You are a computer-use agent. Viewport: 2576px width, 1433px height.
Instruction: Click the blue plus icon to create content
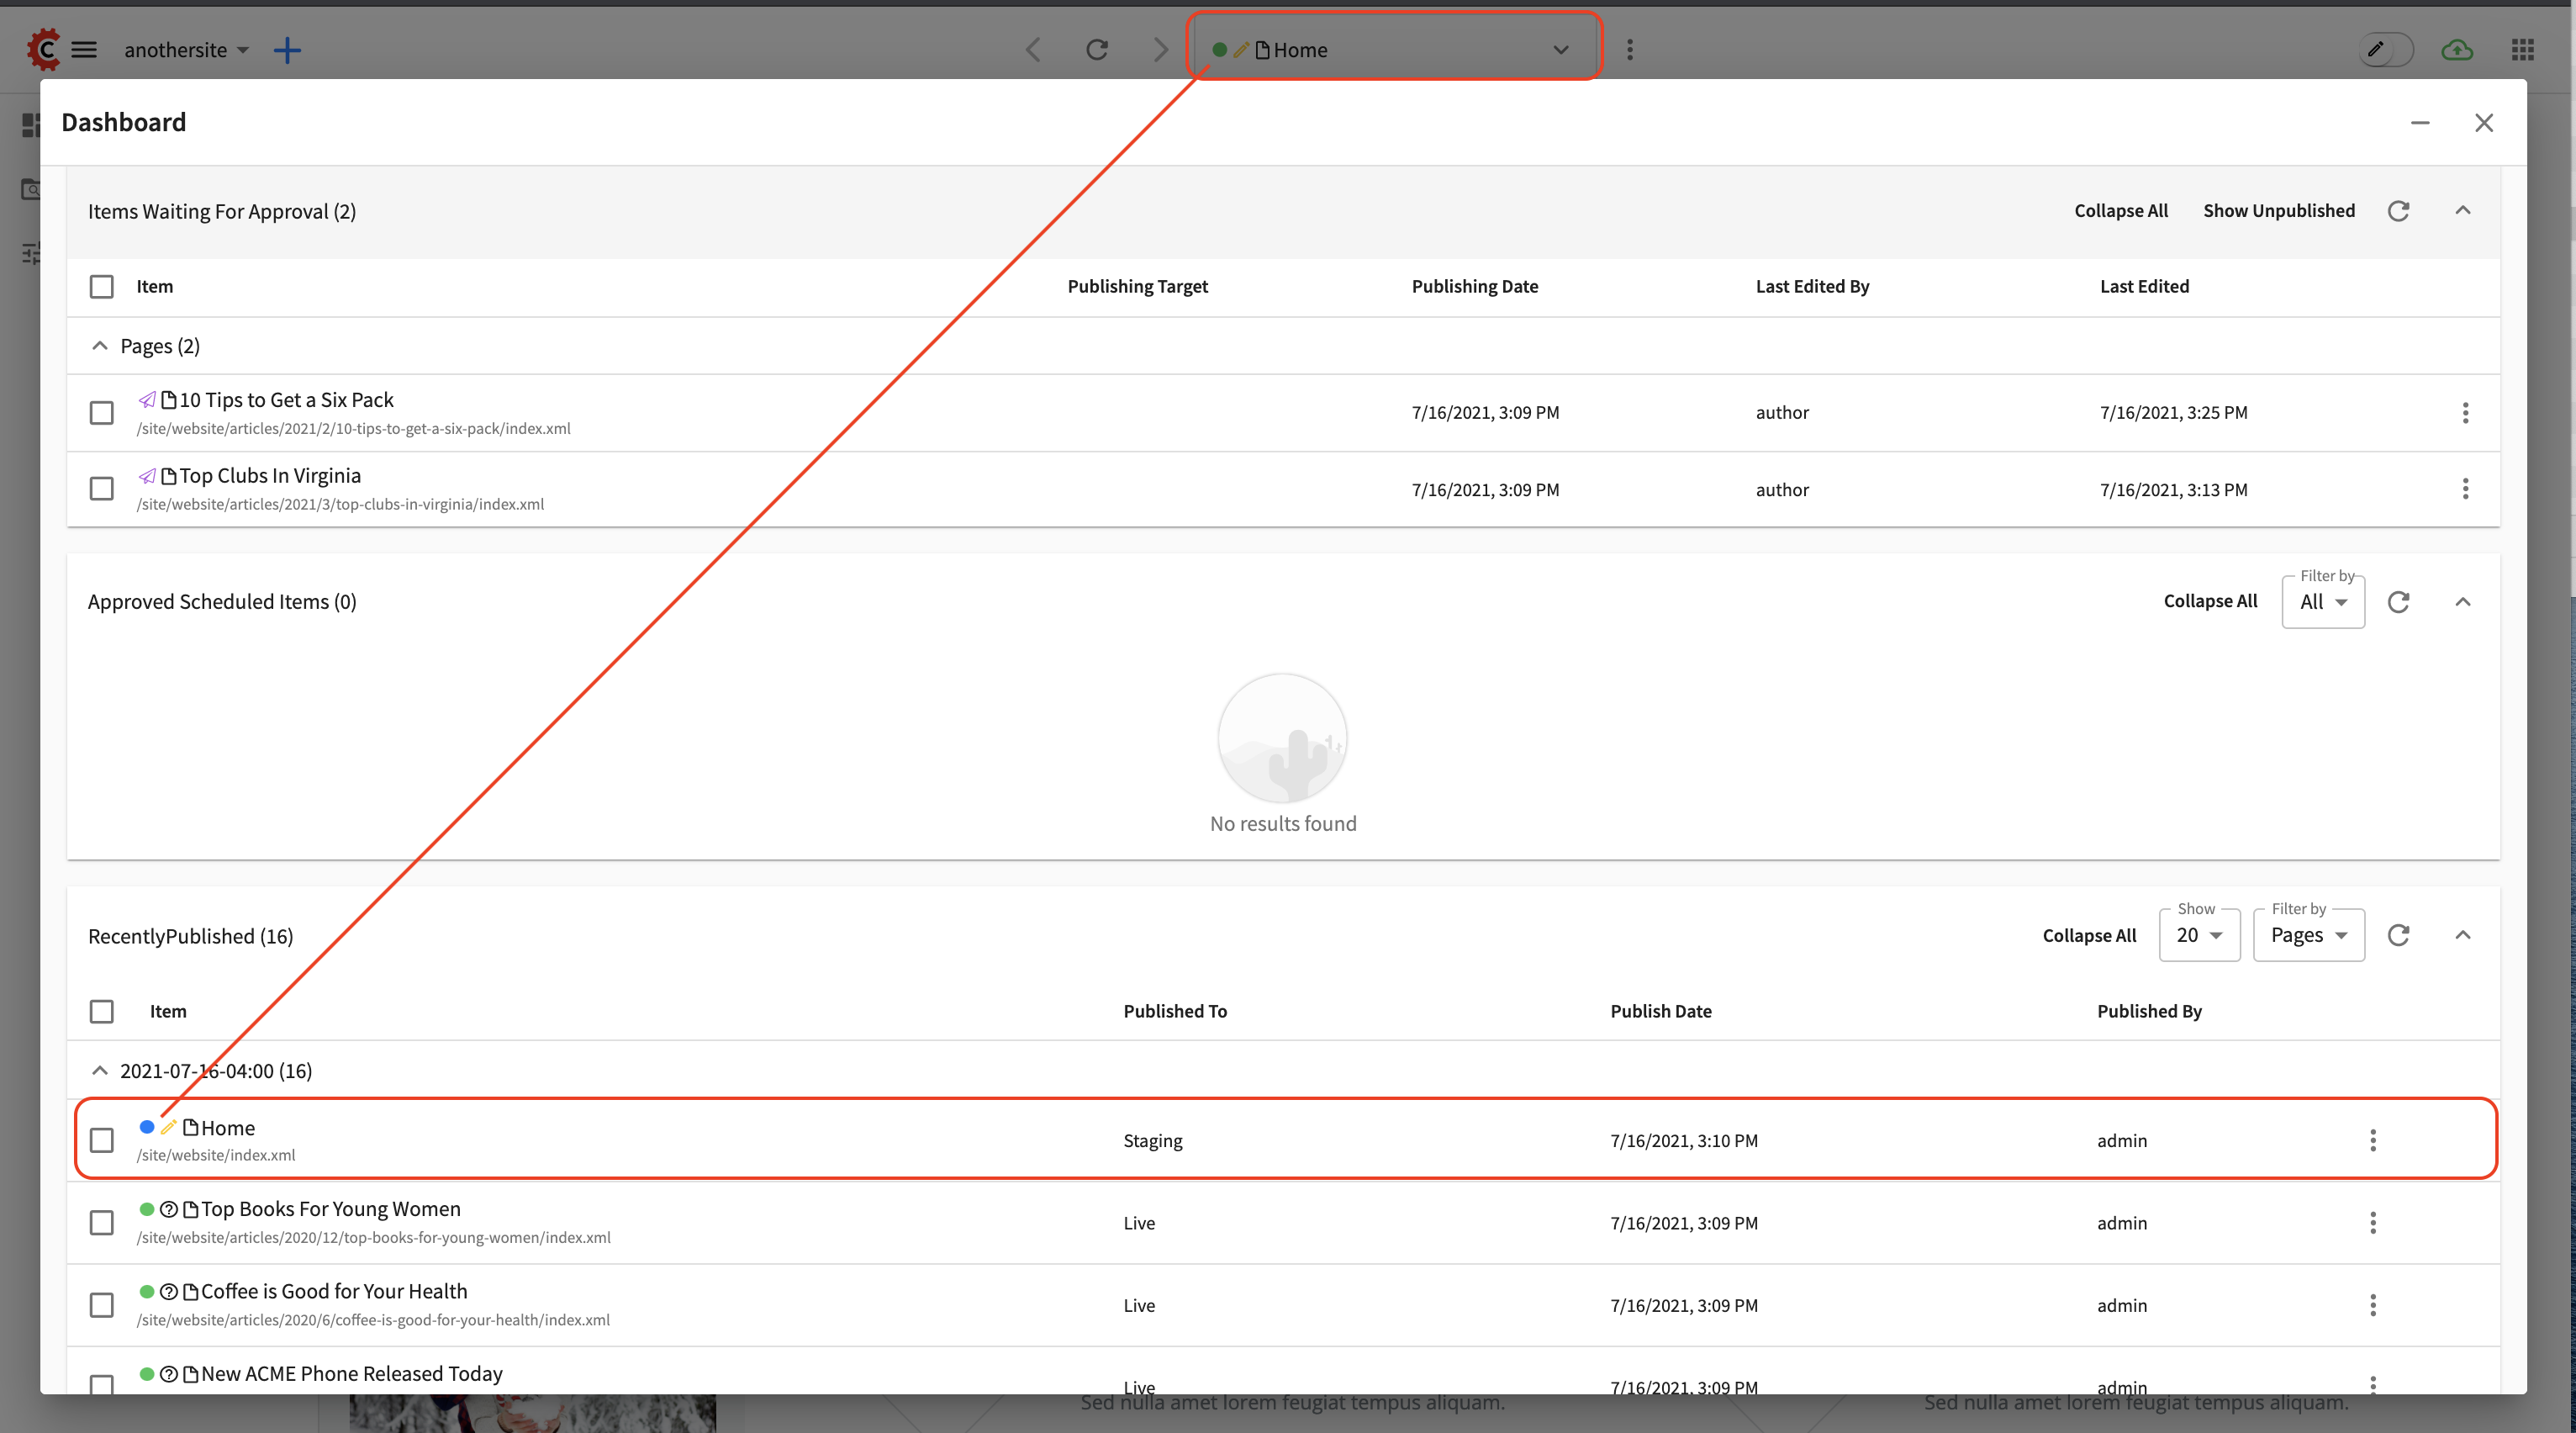(x=288, y=49)
